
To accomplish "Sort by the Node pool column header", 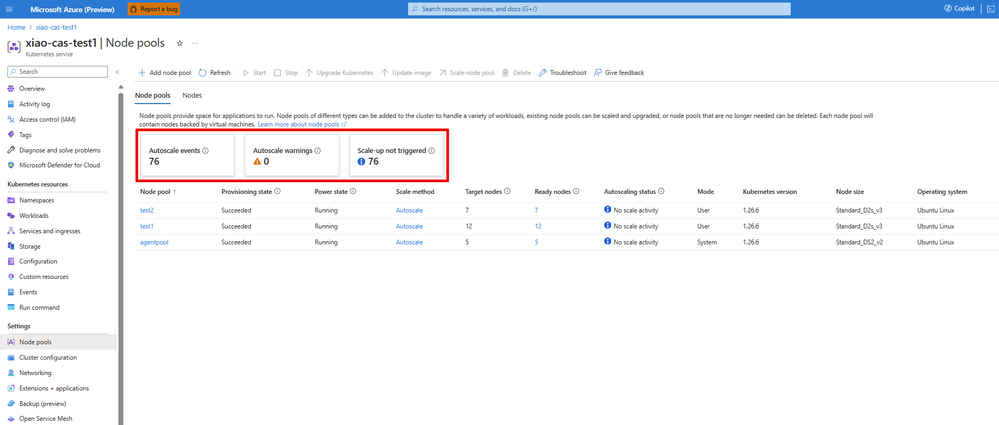I will tap(158, 191).
